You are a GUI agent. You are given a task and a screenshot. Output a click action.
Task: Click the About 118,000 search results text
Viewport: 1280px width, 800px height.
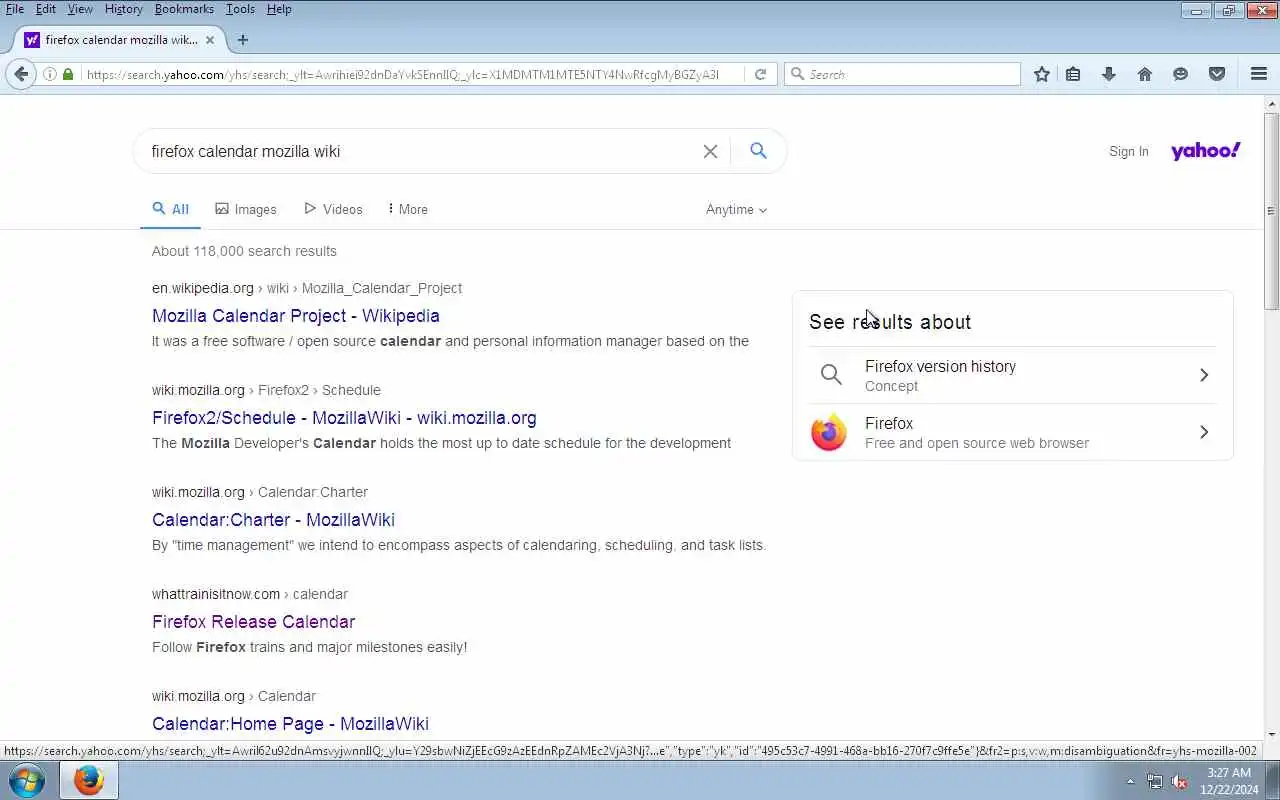point(244,251)
